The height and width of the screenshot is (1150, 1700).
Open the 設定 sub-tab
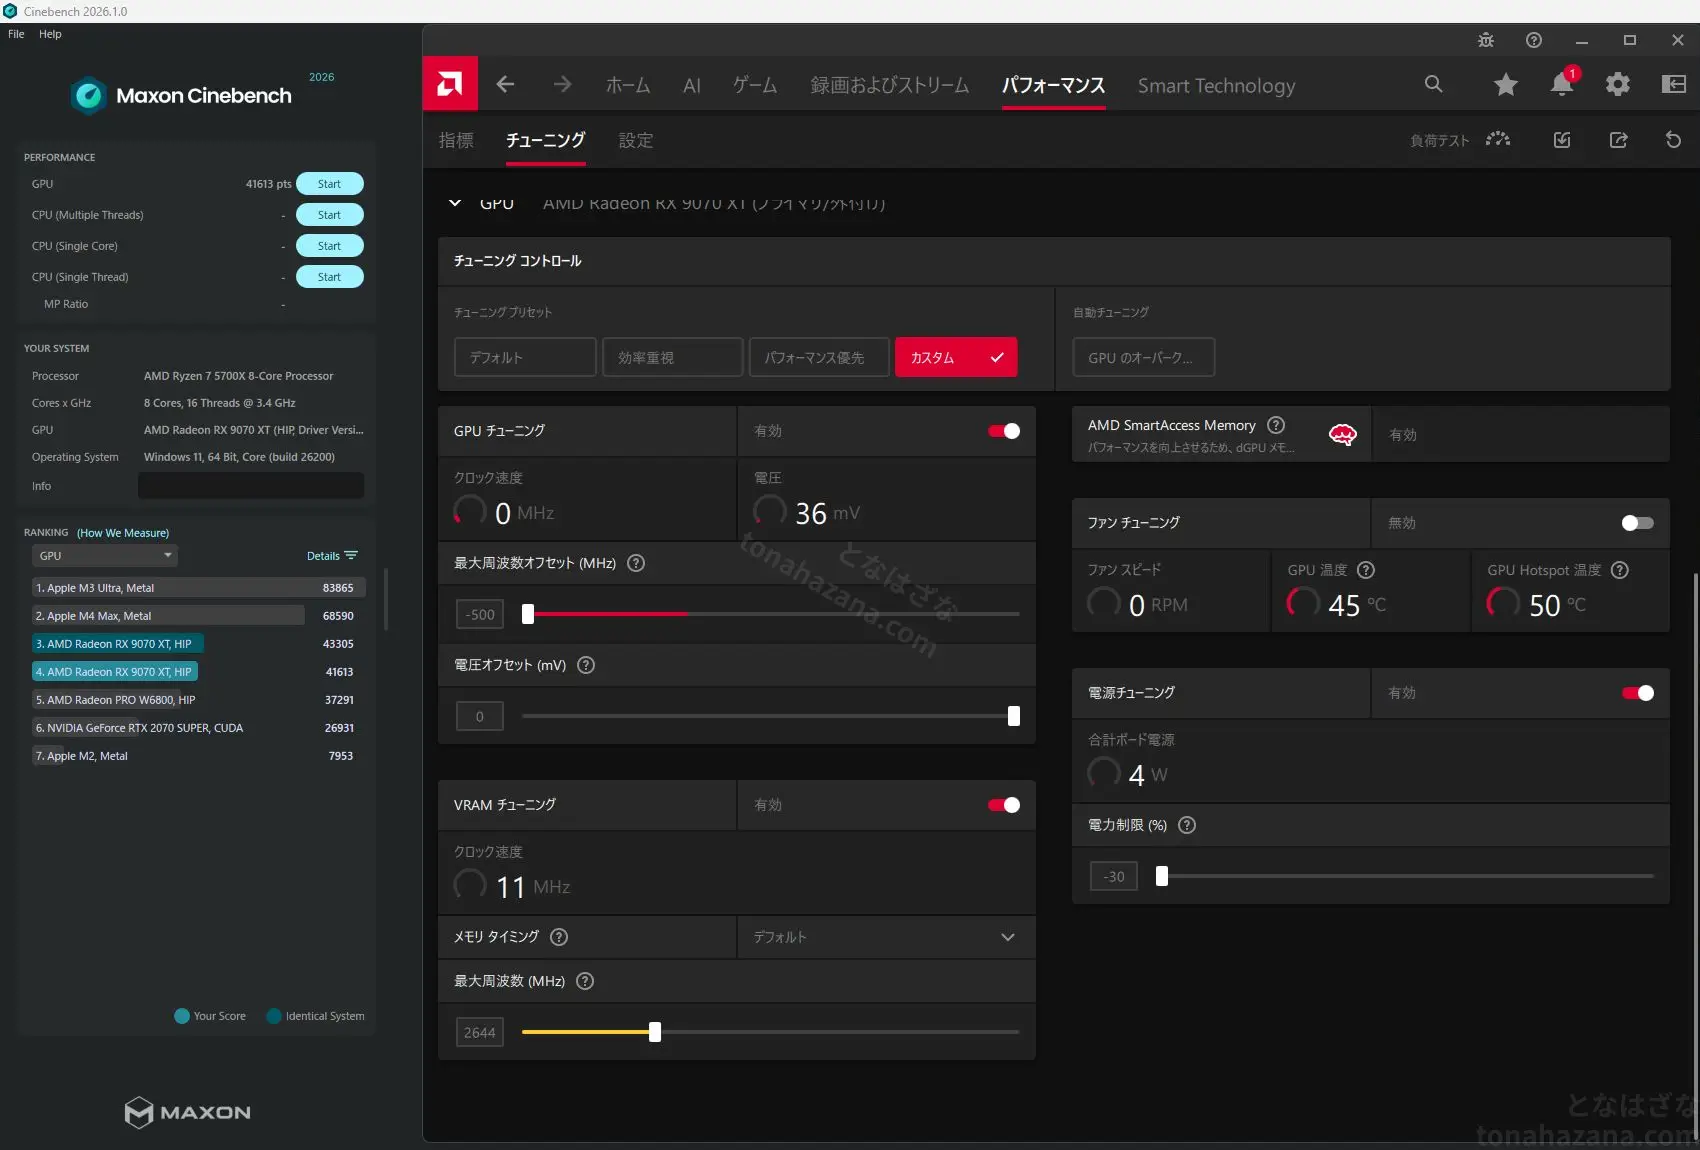coord(636,140)
